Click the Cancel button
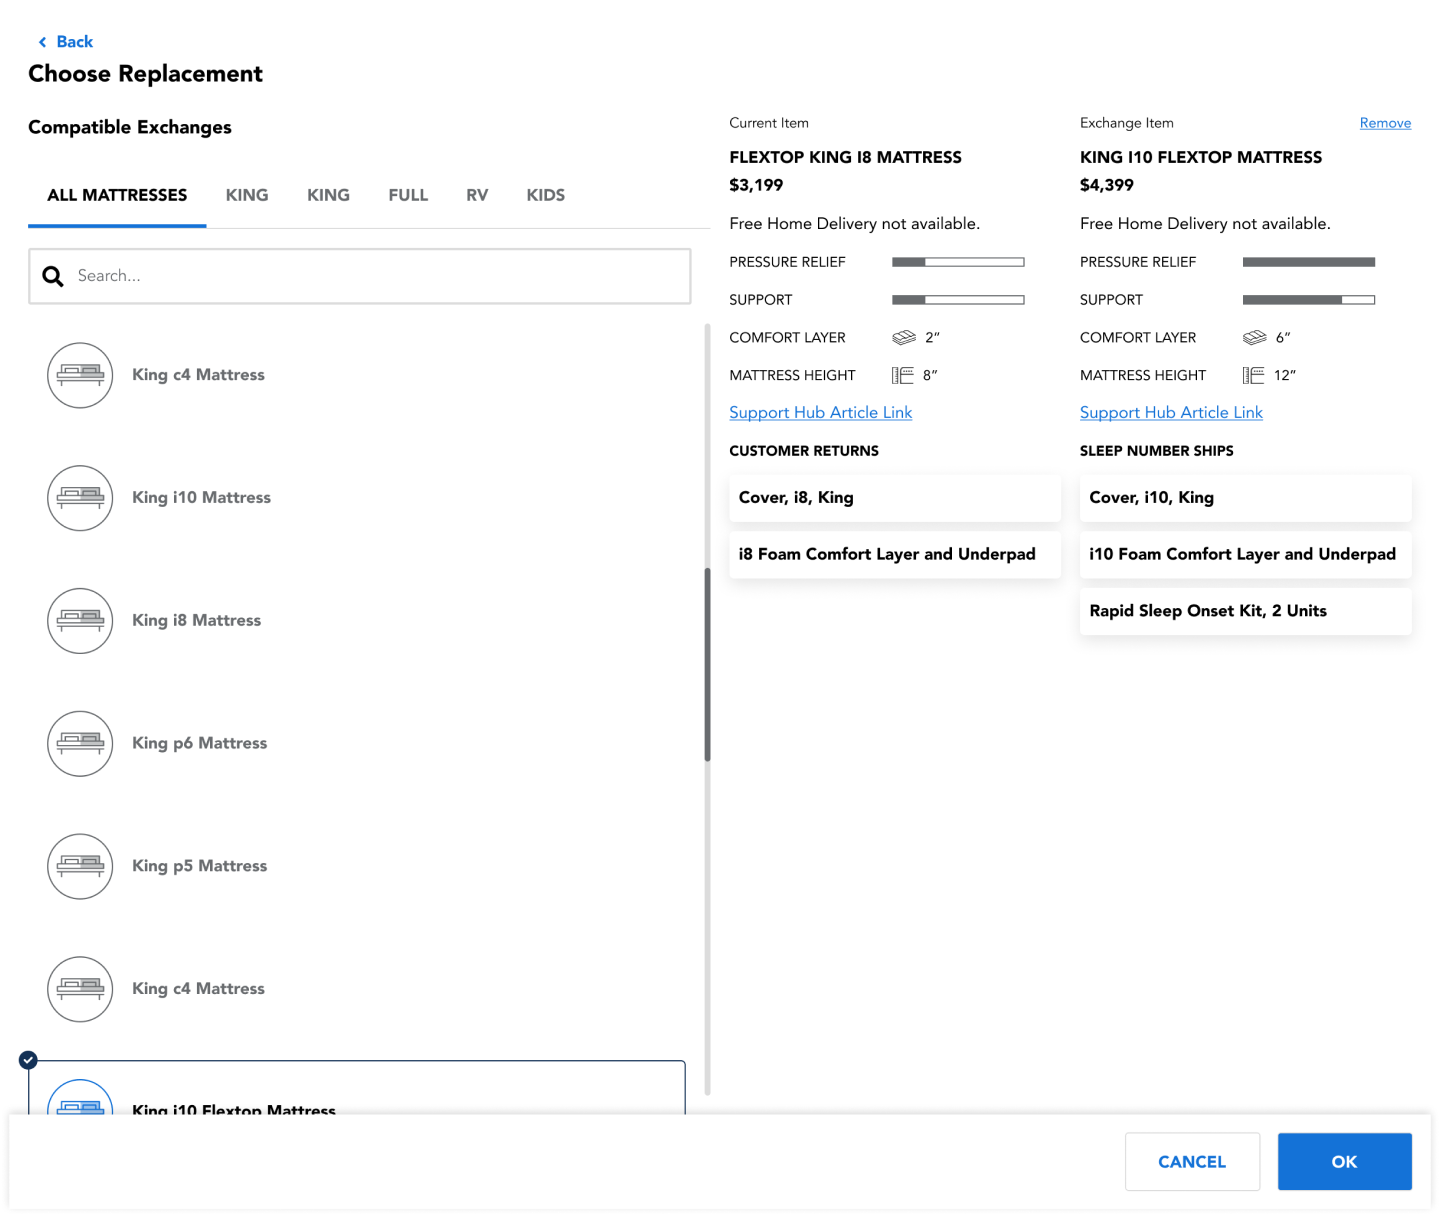Image resolution: width=1440 pixels, height=1216 pixels. (x=1192, y=1162)
